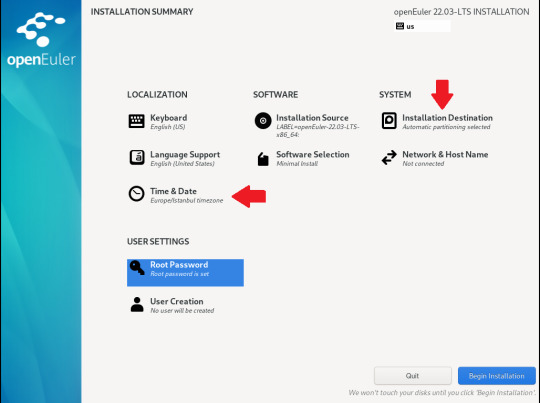This screenshot has width=540, height=403.
Task: Open Network & Host Name label
Action: coord(445,155)
